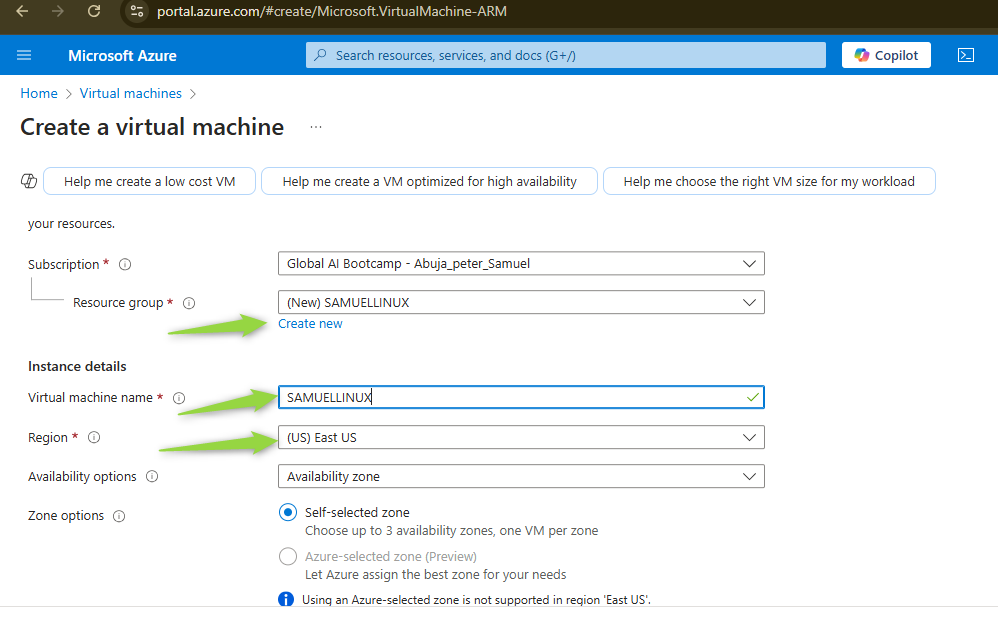Select Help me choose the right VM size
This screenshot has height=619, width=998.
point(769,181)
